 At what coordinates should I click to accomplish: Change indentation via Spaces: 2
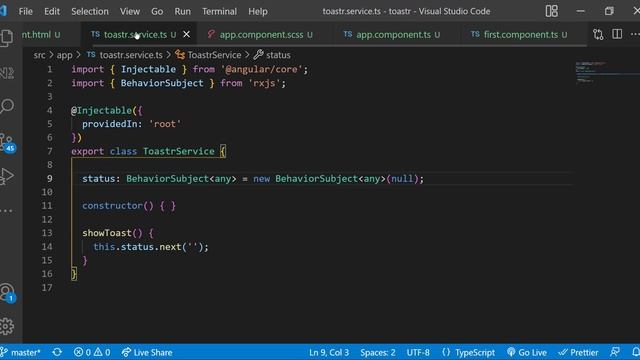[x=378, y=352]
